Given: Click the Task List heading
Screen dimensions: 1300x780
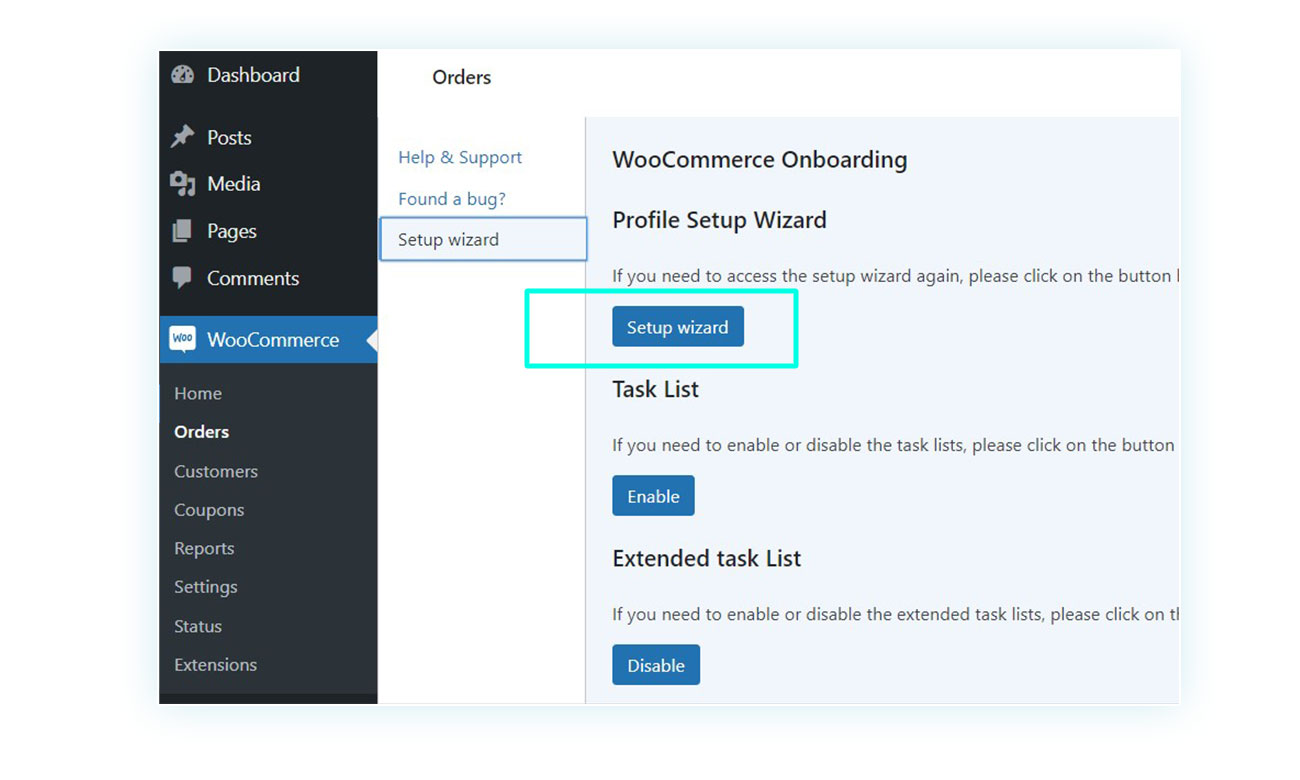Looking at the screenshot, I should [x=656, y=389].
